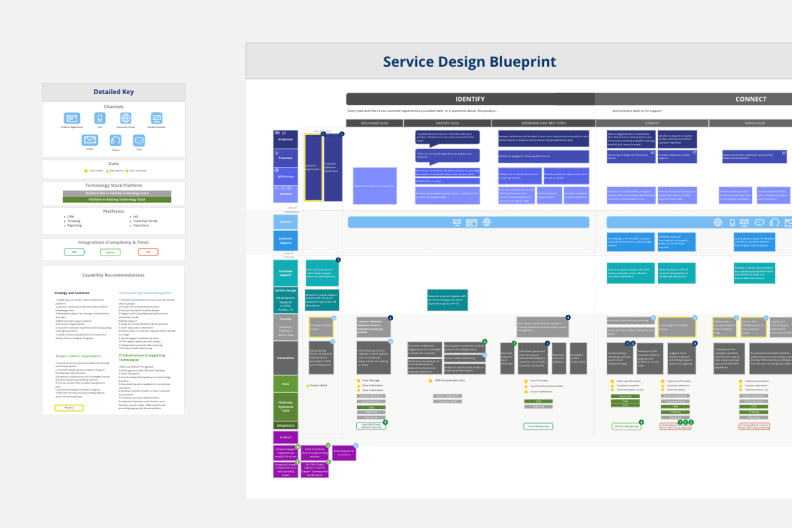792x528 pixels.
Task: Select the CONNECT phase header
Action: [x=750, y=99]
